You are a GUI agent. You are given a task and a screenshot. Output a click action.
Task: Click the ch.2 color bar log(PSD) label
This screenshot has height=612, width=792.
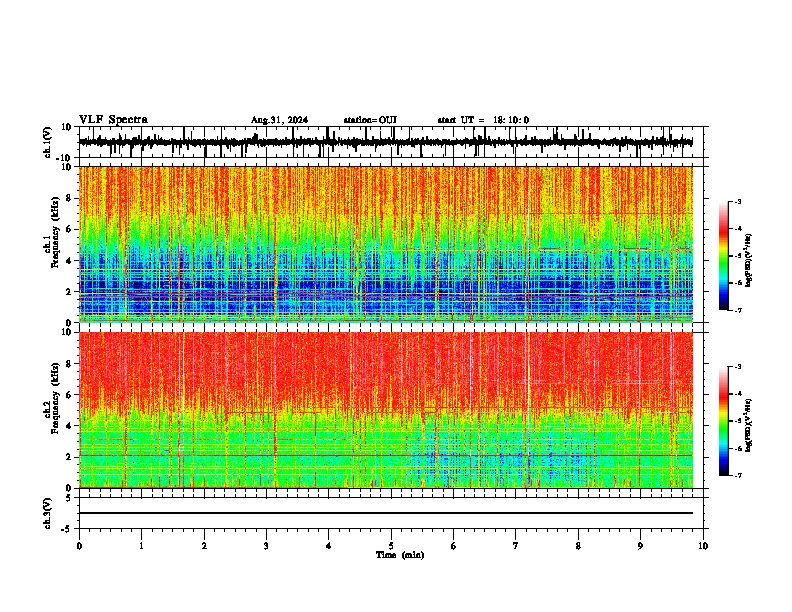pyautogui.click(x=749, y=426)
